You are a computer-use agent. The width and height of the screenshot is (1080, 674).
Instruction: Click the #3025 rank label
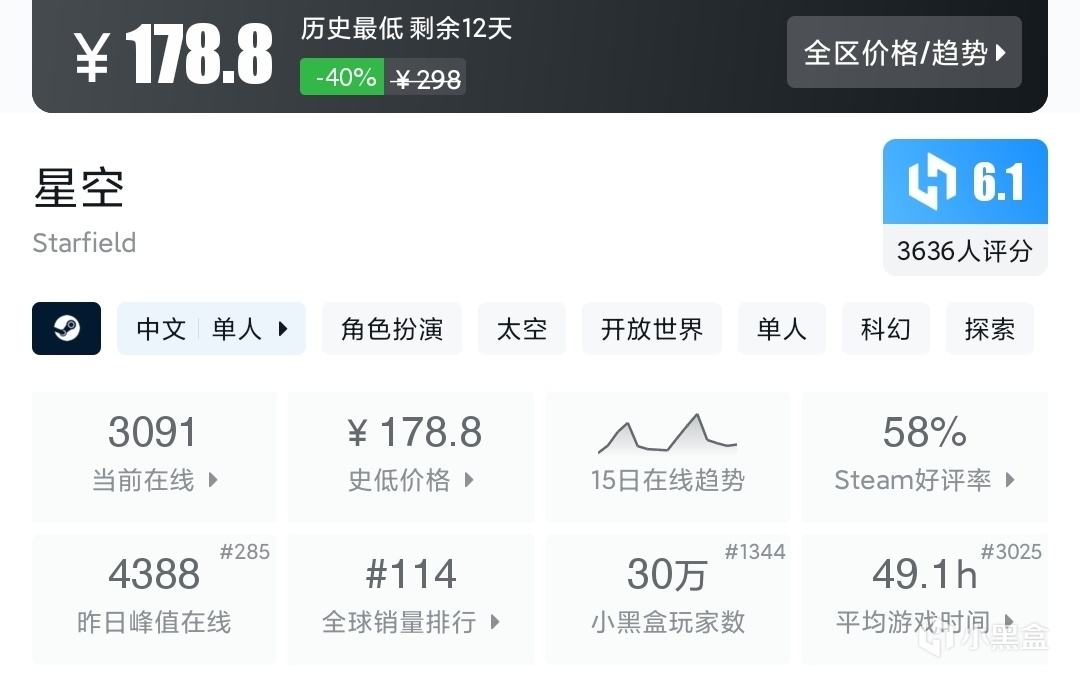[x=1011, y=551]
